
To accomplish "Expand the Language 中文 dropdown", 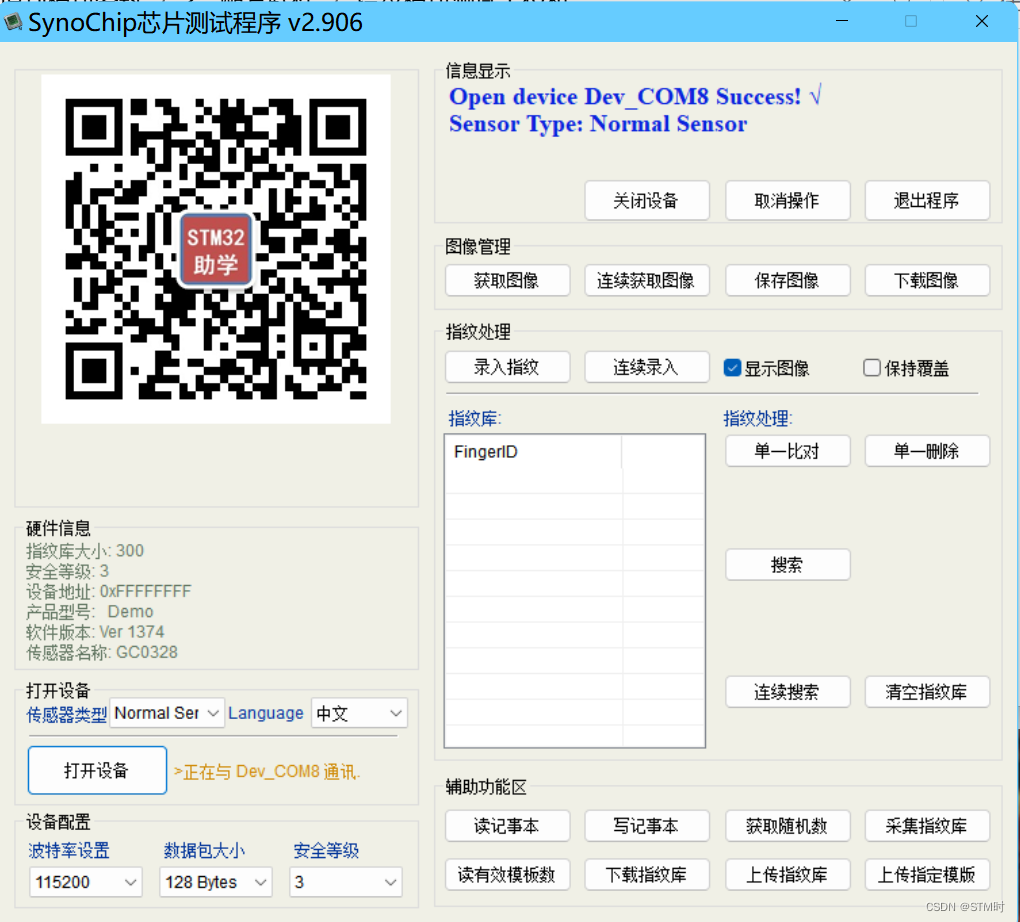I will (359, 714).
